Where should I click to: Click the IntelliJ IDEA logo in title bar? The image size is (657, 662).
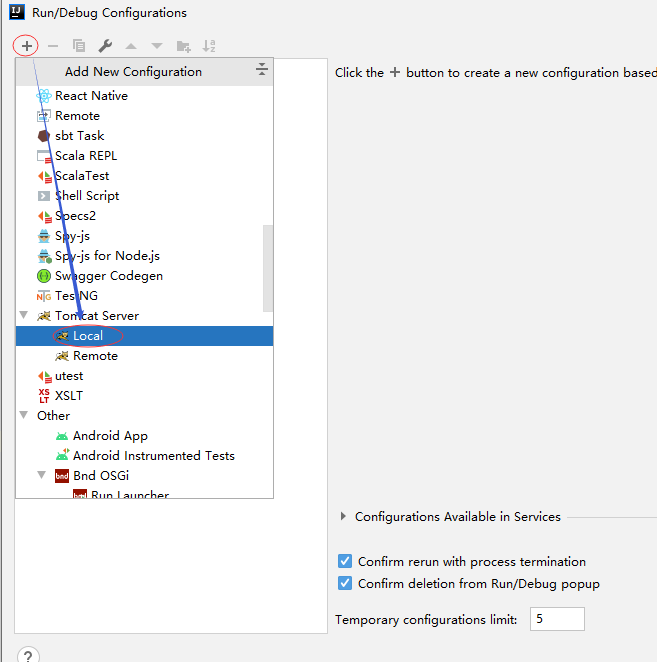(17, 12)
